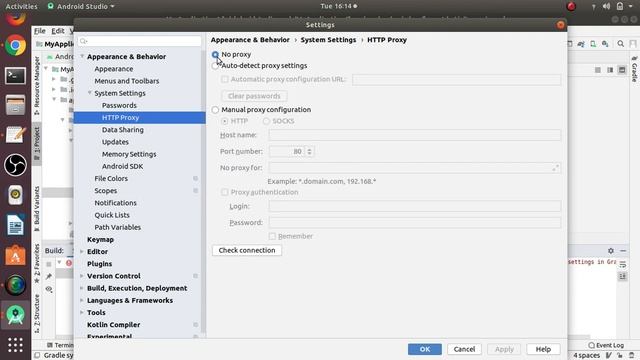This screenshot has width=640, height=360.
Task: Focus the settings search field
Action: point(140,41)
